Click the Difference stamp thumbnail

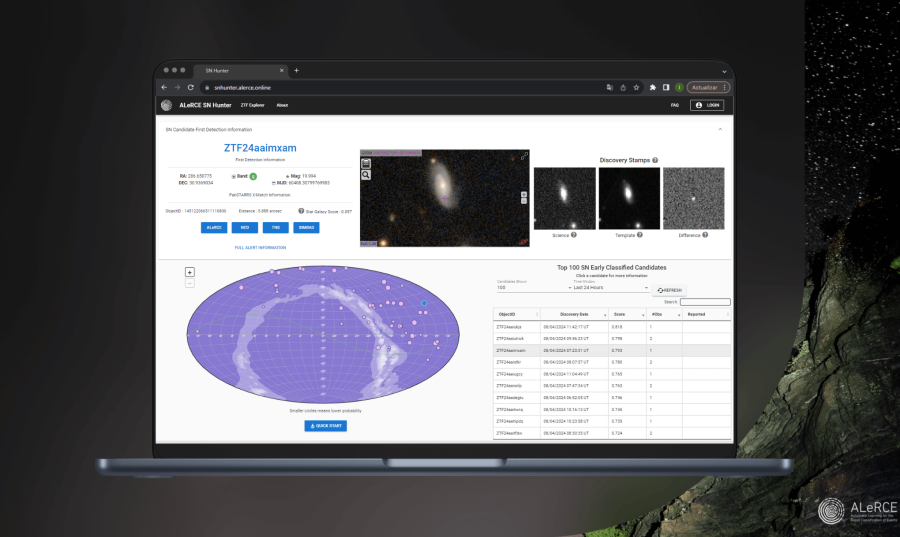click(693, 199)
